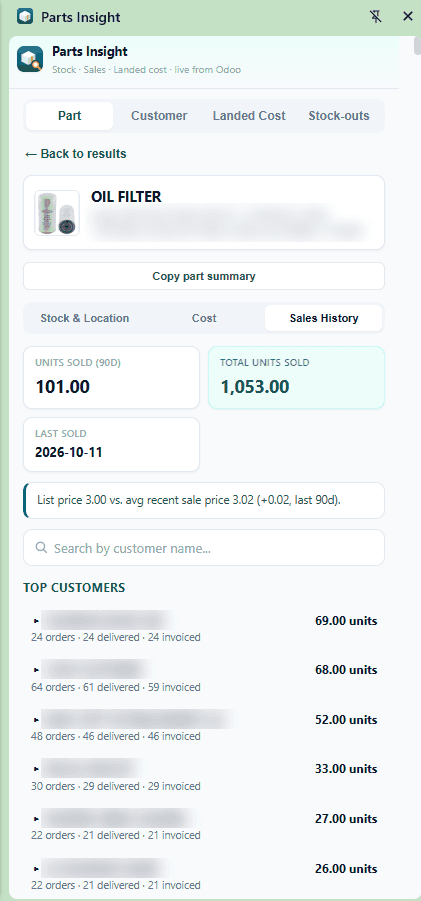Image resolution: width=421 pixels, height=901 pixels.
Task: Click the Parts Insight header logo
Action: coord(30,59)
